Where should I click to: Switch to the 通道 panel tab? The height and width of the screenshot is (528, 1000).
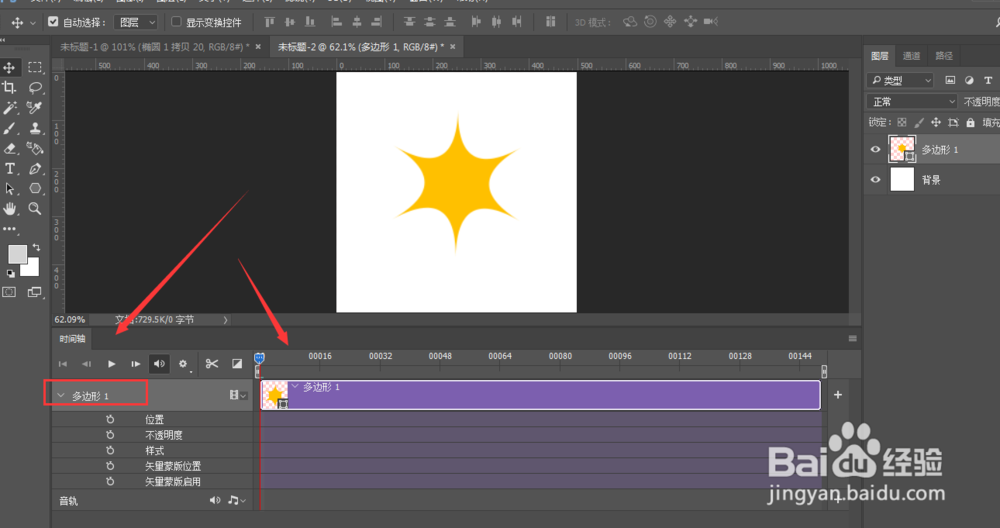(911, 56)
